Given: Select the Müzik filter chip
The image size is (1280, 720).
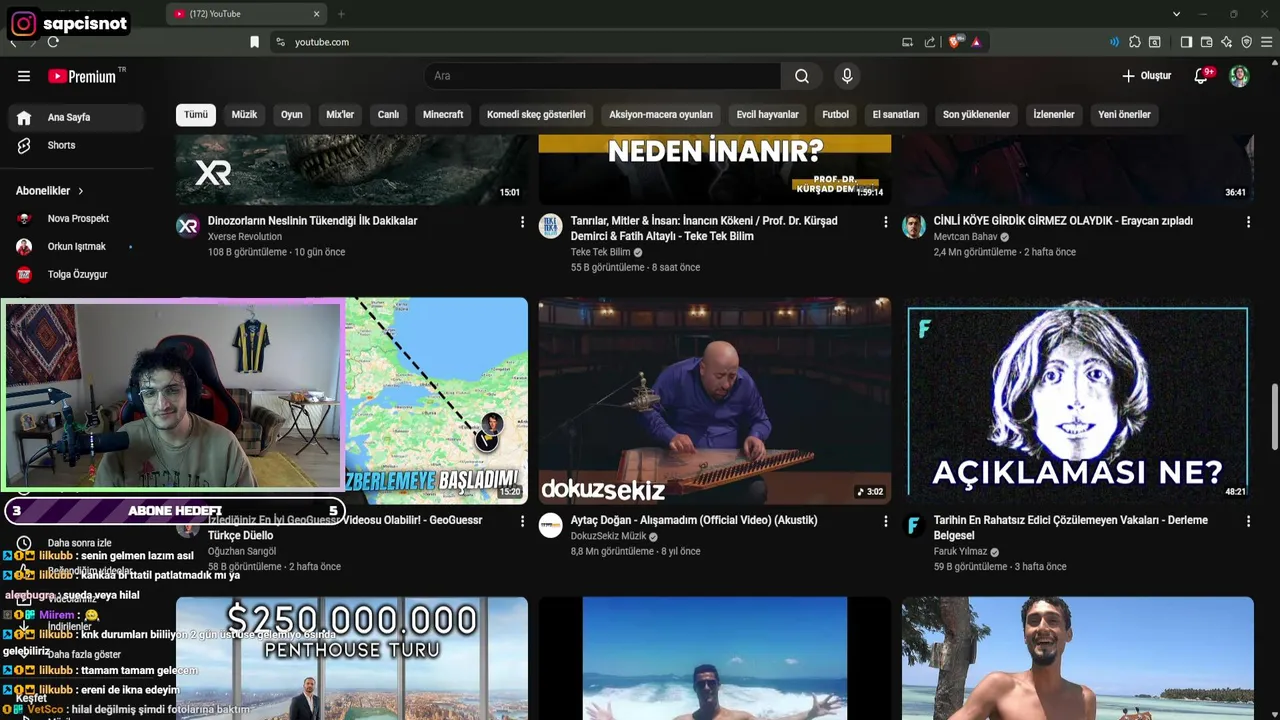Looking at the screenshot, I should (x=244, y=115).
